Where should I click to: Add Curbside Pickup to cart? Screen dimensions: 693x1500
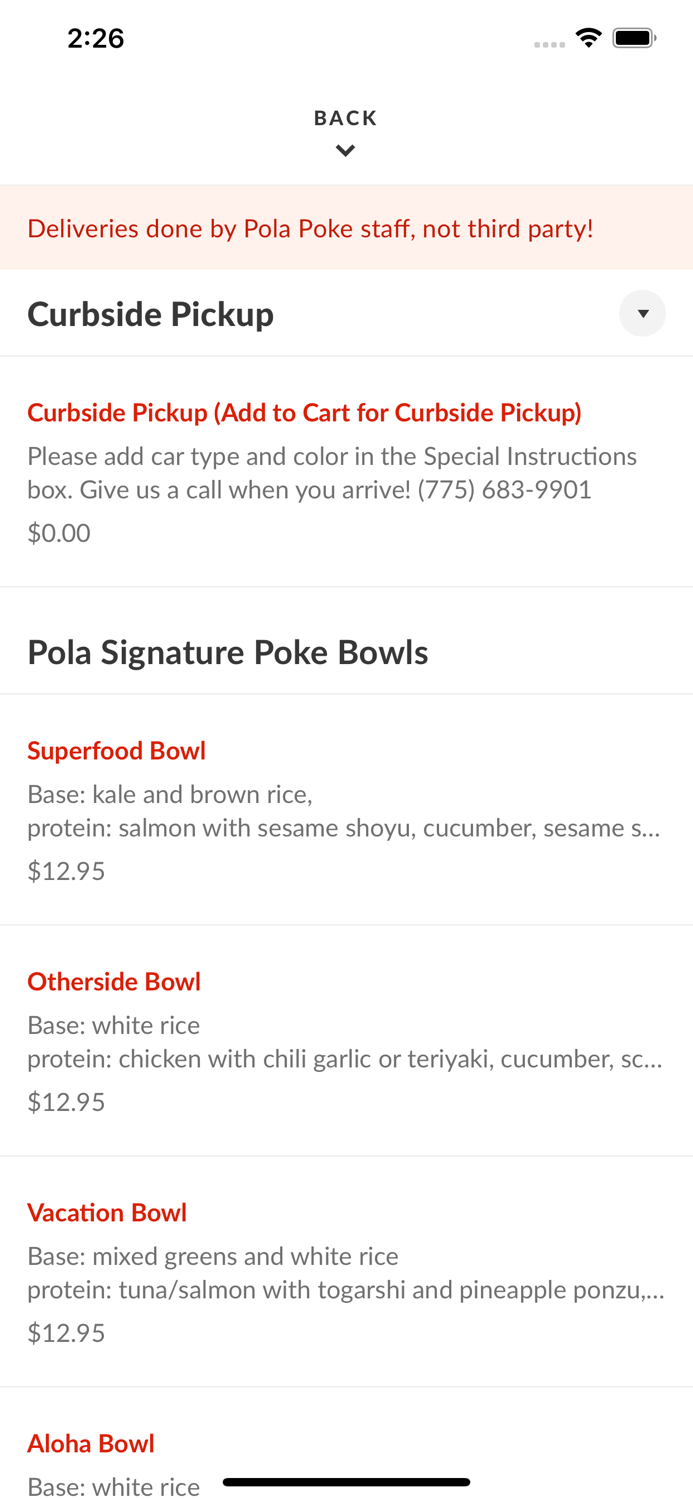click(x=304, y=412)
